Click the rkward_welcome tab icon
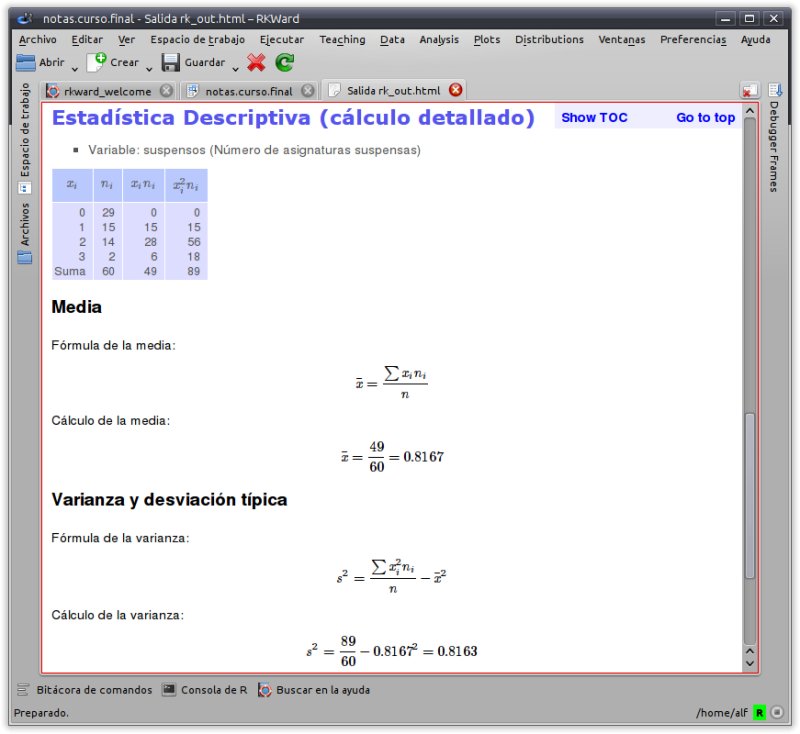This screenshot has height=734, width=800. coord(53,91)
